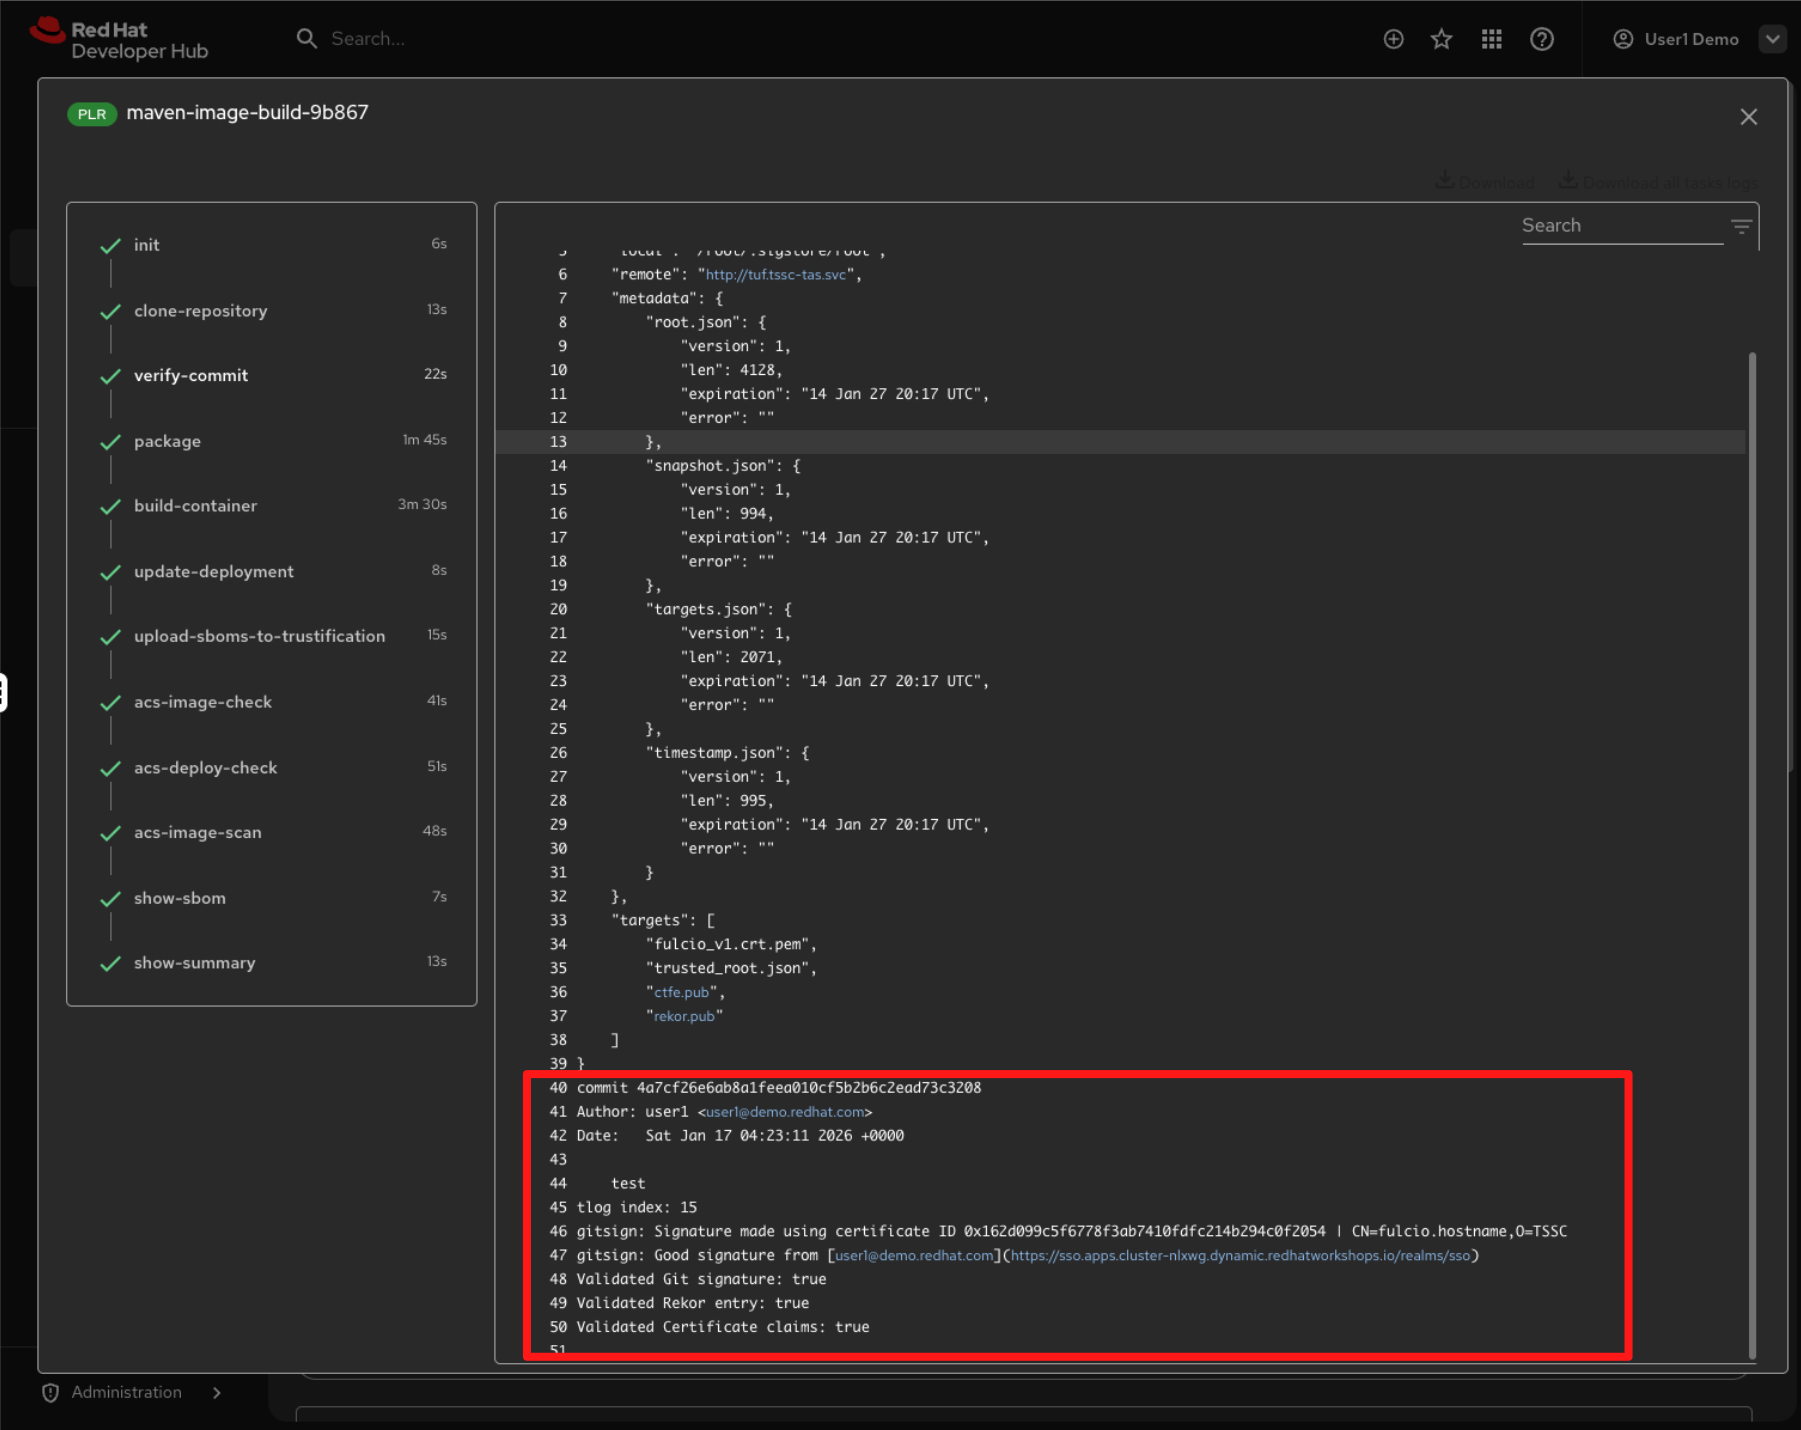Click the Red Hat Developer Hub logo
The image size is (1801, 1430).
(120, 40)
